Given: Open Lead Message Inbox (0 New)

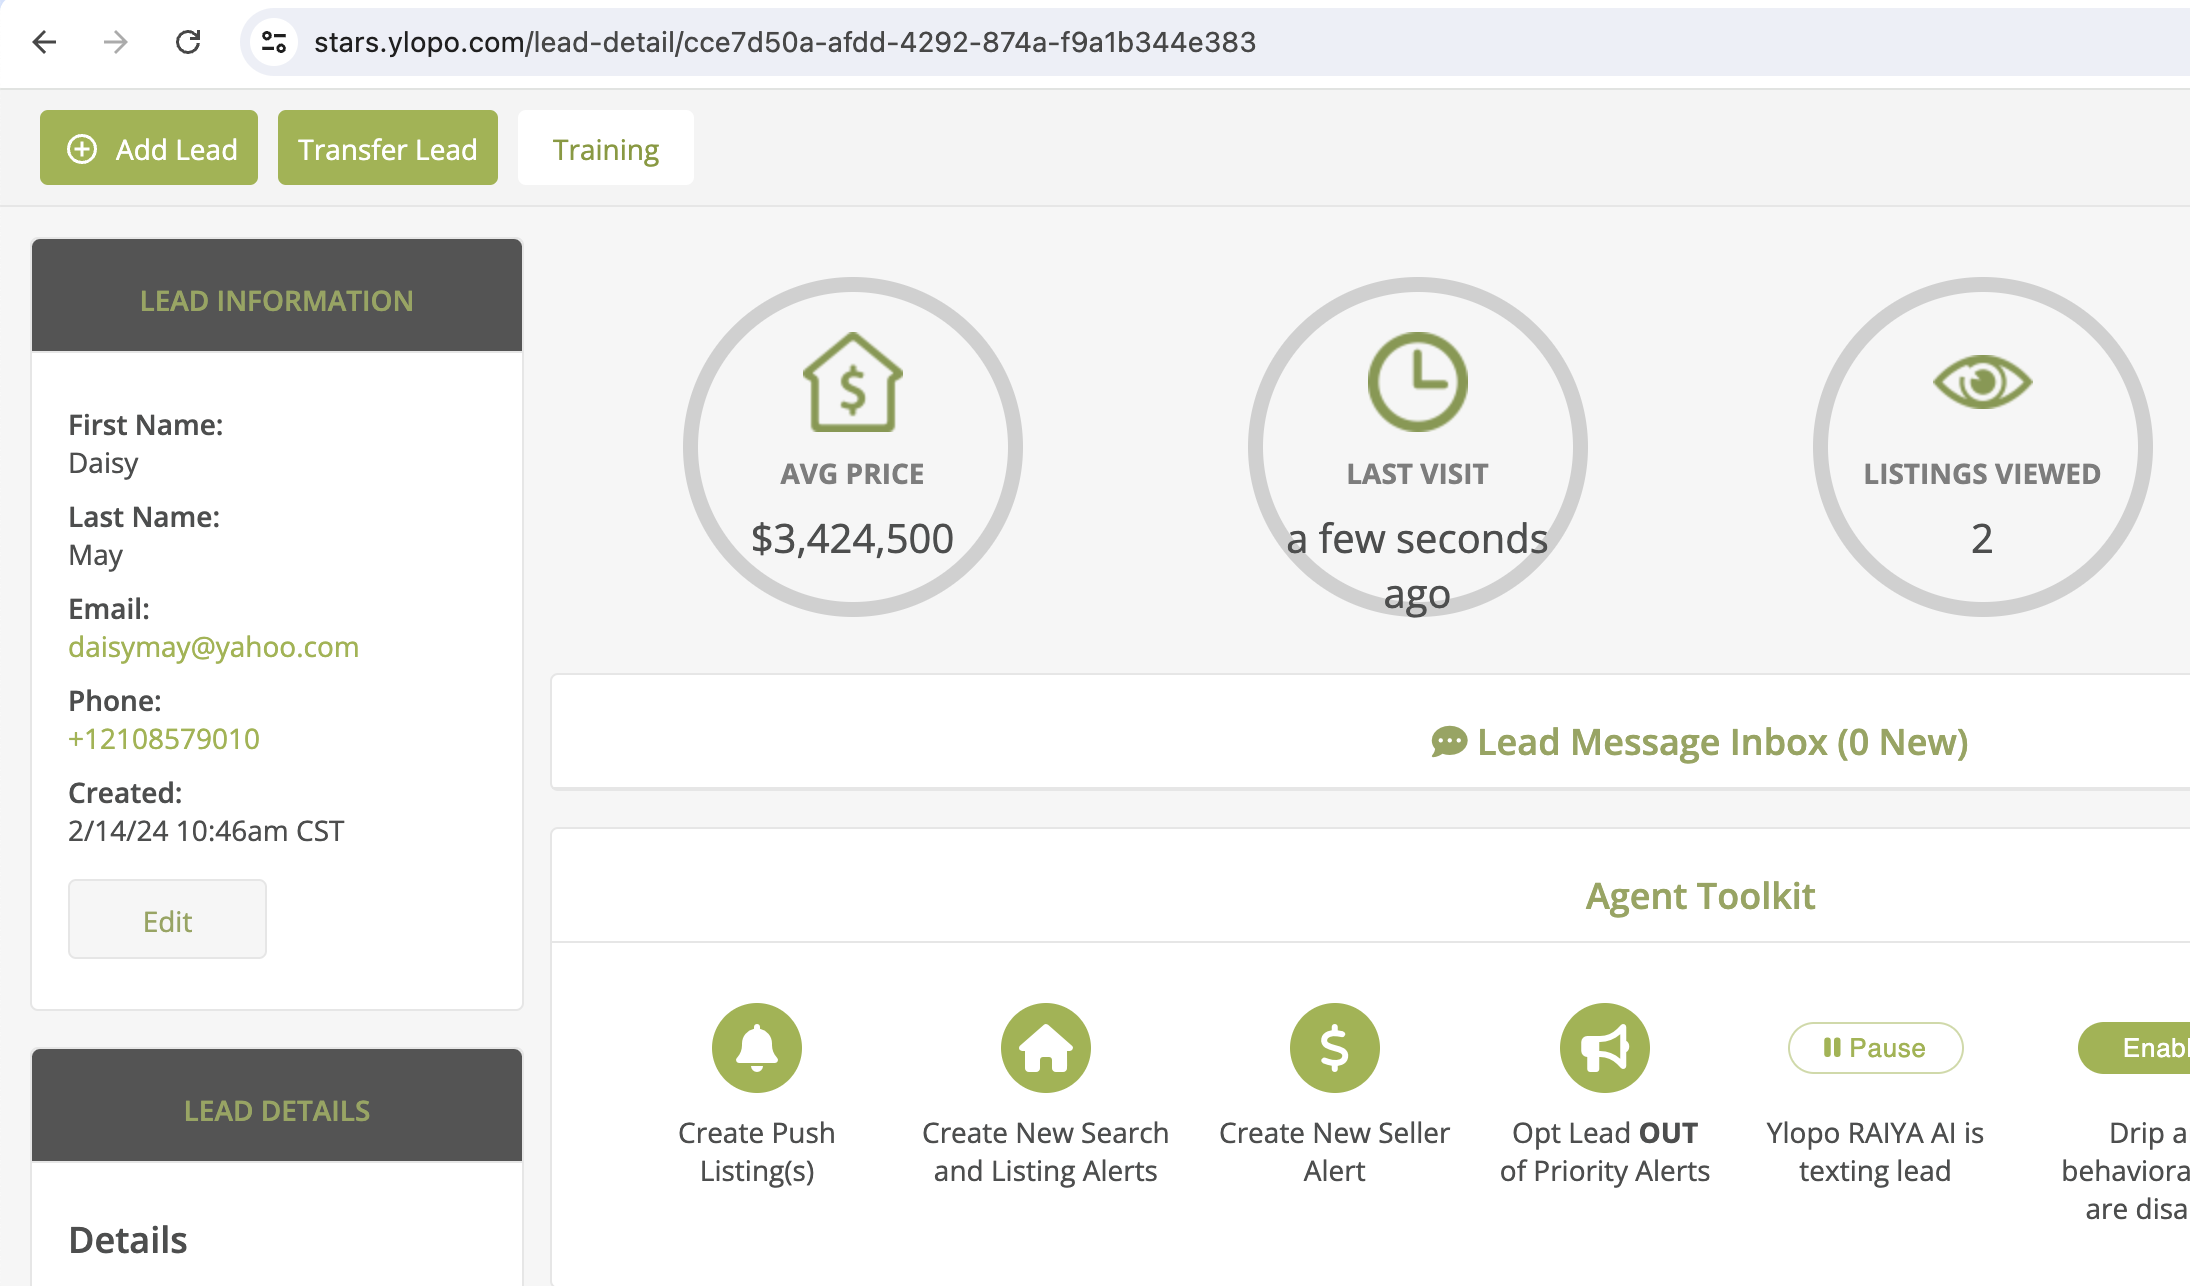Looking at the screenshot, I should (1699, 742).
